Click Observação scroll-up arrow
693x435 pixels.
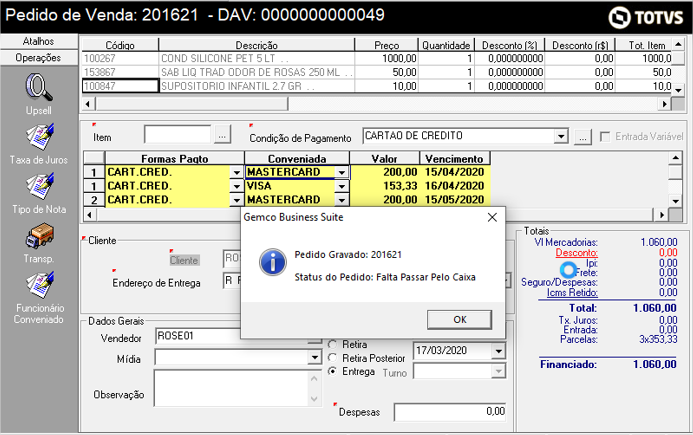click(314, 378)
